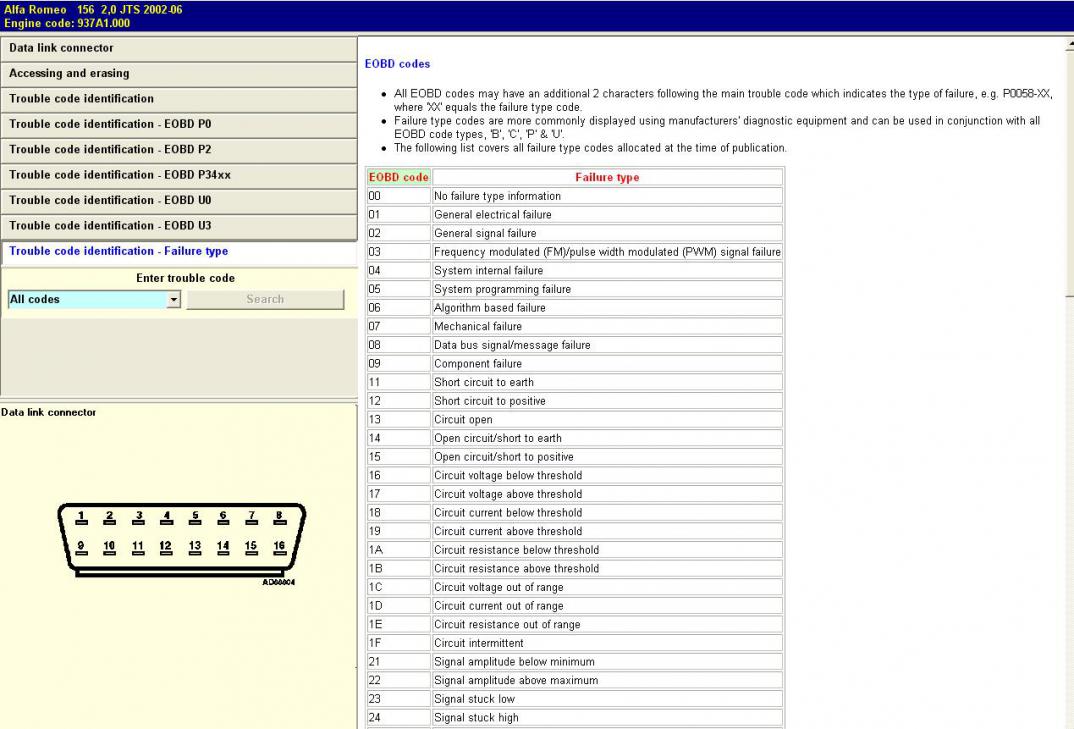Select row 'Signal amplitude above maximum'

[575, 680]
